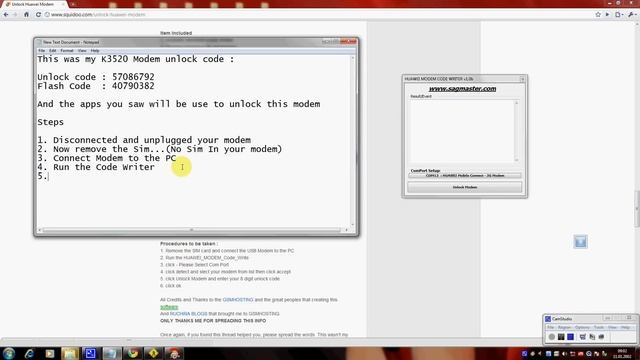Open CamStudio View menu
The image size is (640, 360).
[x=612, y=327]
